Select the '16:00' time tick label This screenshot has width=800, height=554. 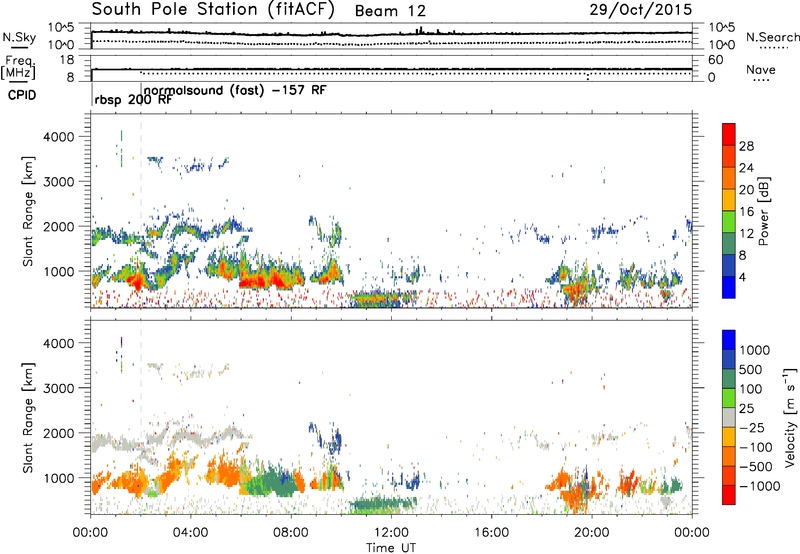coord(491,533)
